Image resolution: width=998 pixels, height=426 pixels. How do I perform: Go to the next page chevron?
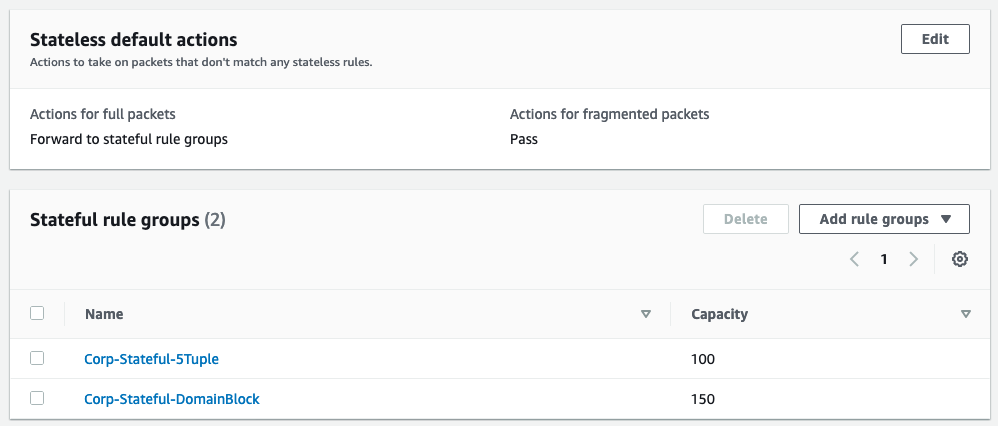pos(913,259)
